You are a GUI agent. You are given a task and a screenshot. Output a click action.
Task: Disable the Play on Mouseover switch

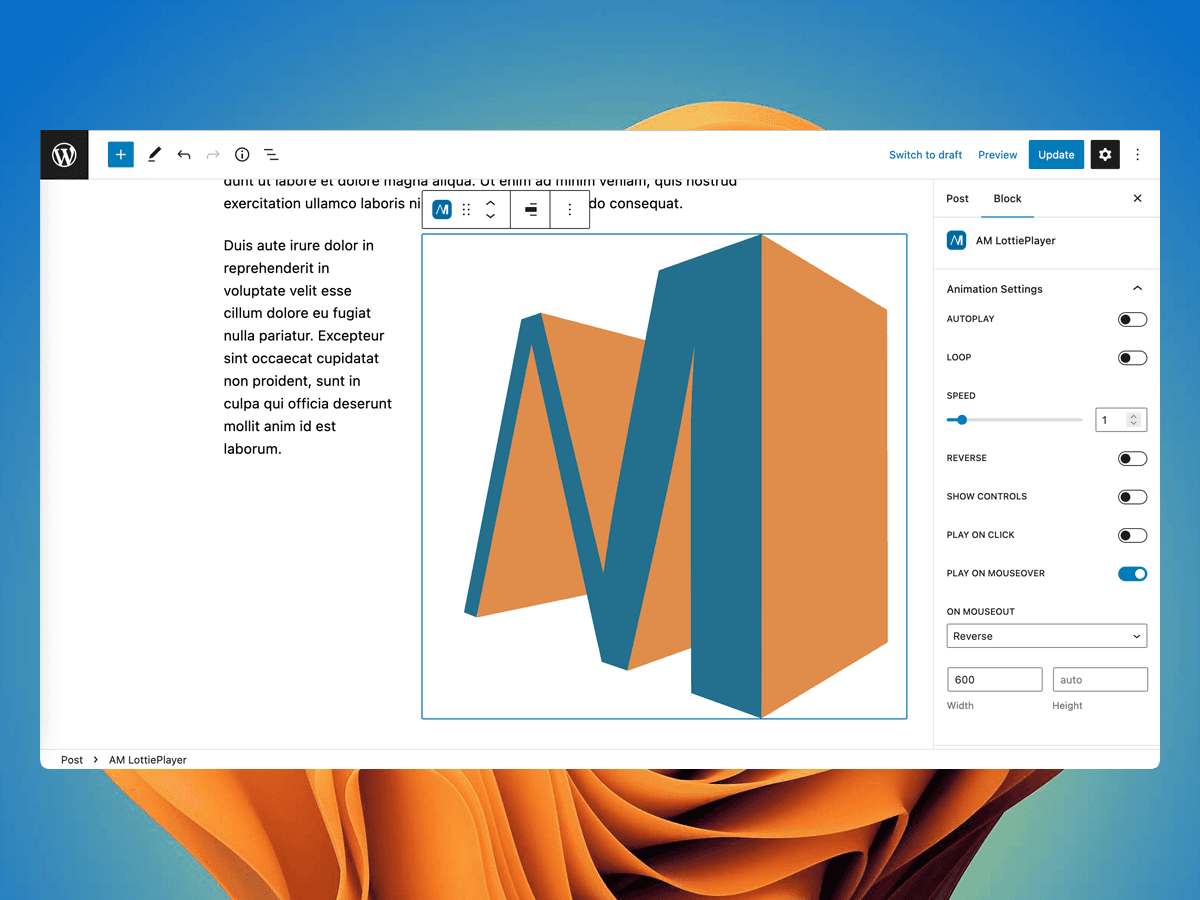tap(1132, 574)
